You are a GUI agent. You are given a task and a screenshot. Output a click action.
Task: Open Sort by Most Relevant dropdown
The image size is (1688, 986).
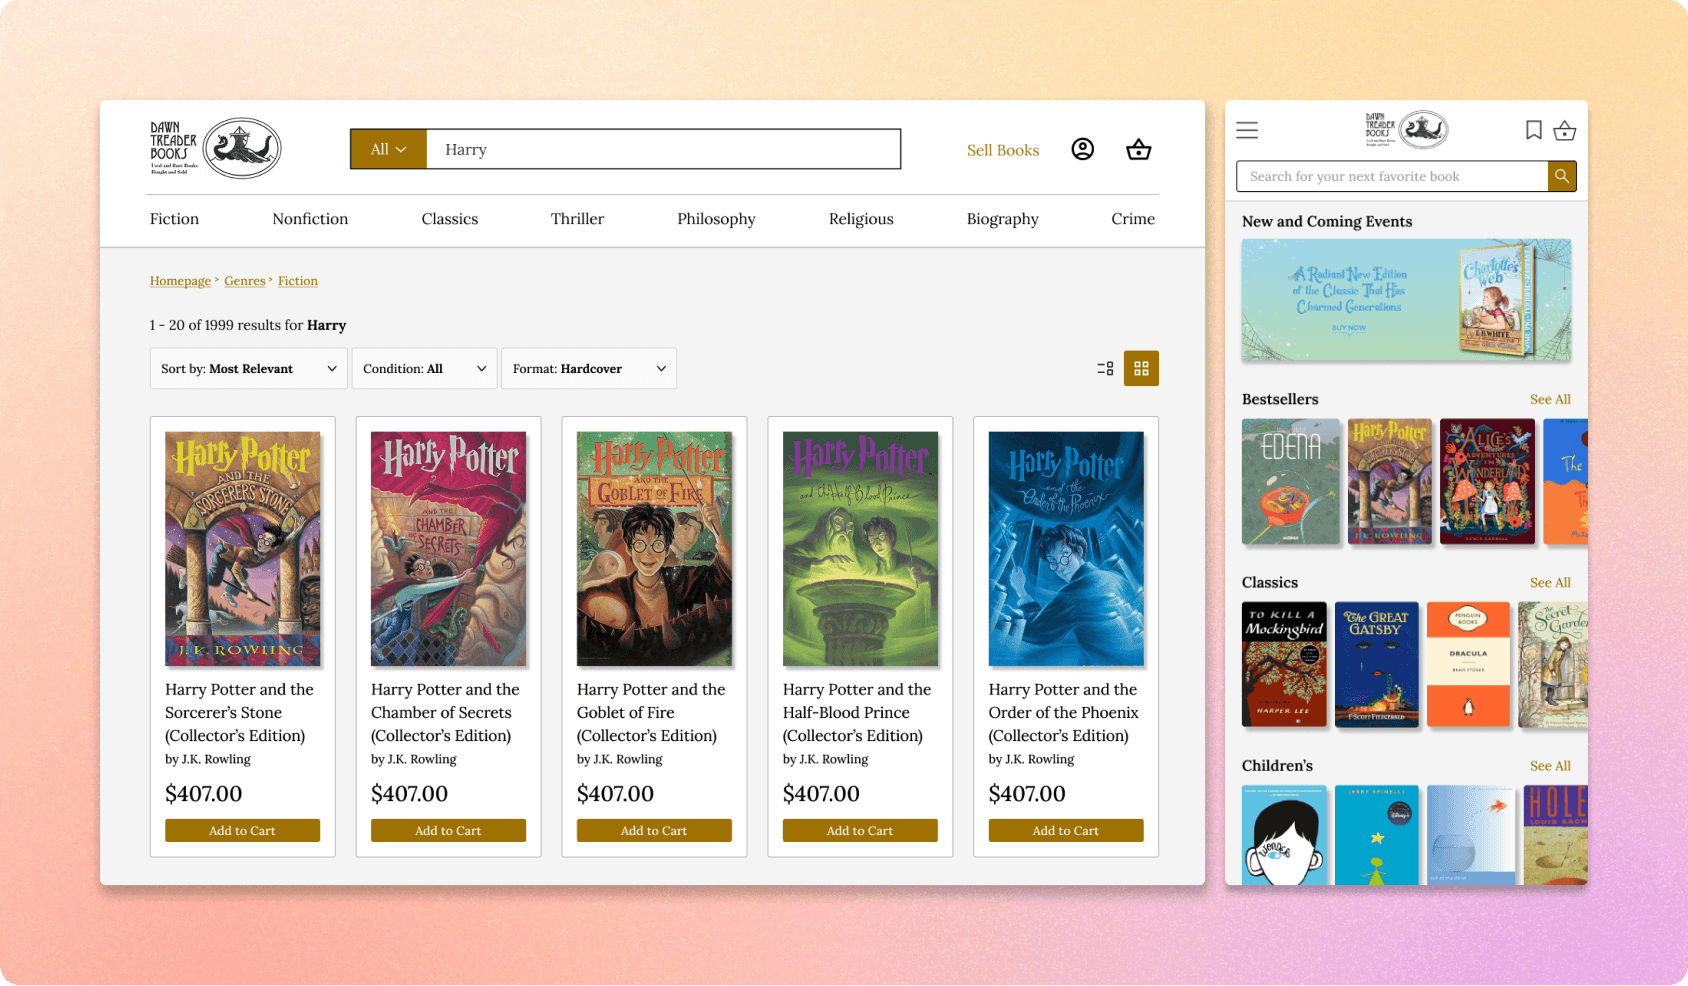coord(248,368)
